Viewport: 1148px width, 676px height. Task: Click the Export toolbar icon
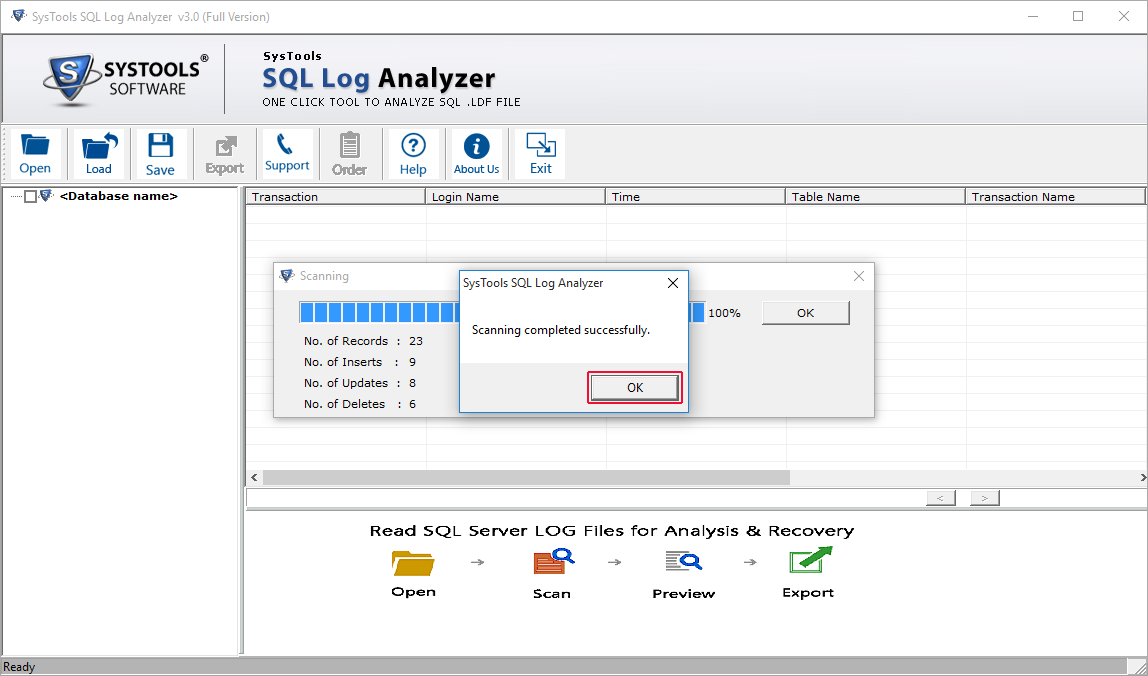point(224,154)
